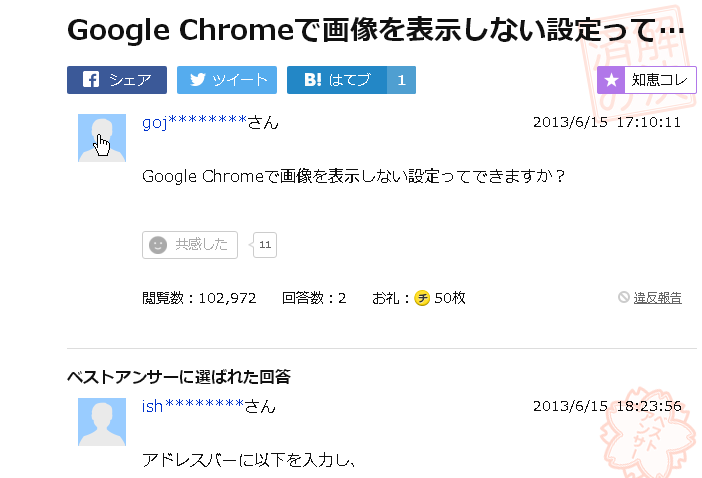Report a violation via 違反報告 link
The width and height of the screenshot is (702, 478).
click(x=657, y=298)
